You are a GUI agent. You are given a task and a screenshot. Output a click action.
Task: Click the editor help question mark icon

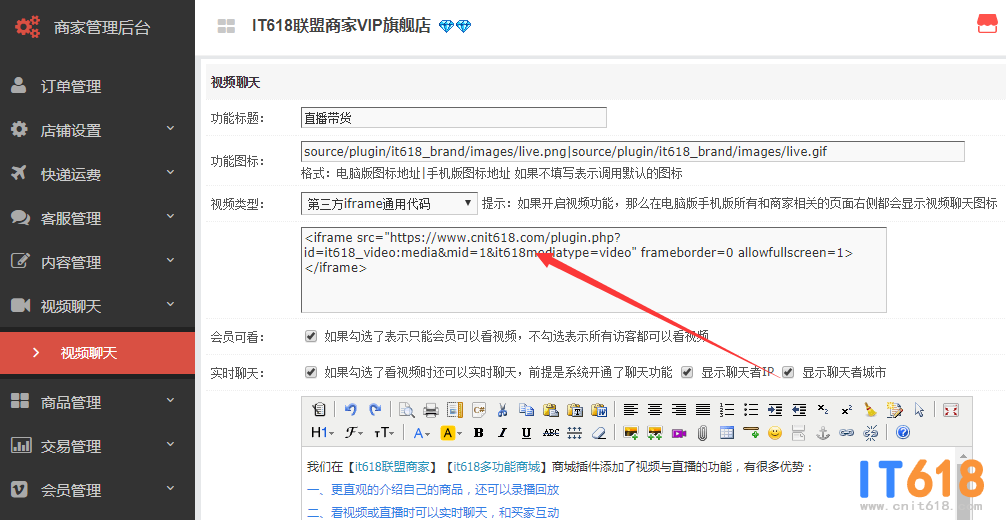pos(902,433)
